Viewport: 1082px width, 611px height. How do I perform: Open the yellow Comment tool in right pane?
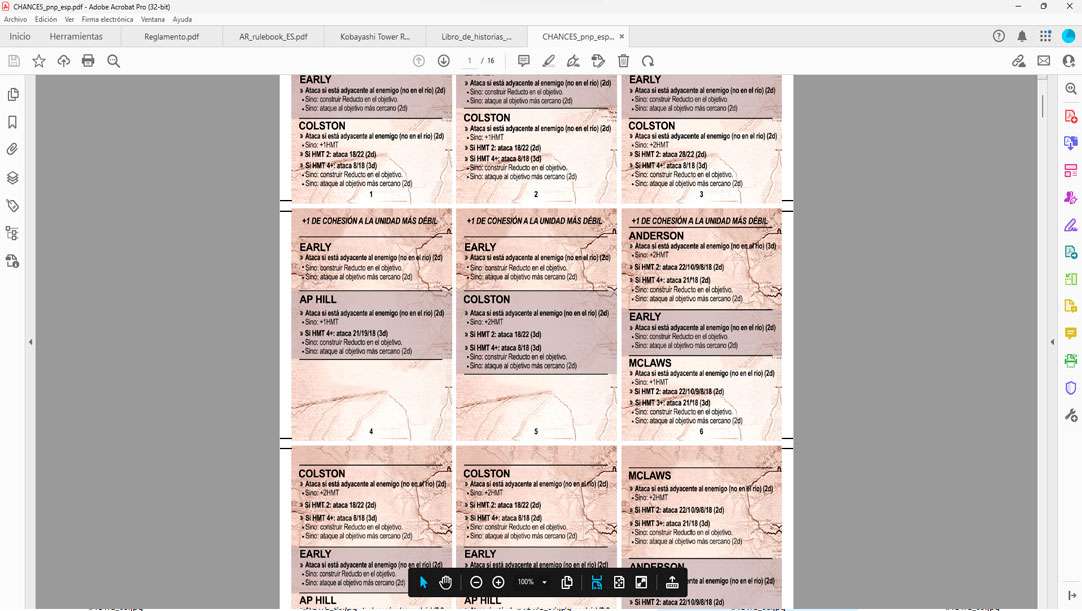click(x=1070, y=333)
